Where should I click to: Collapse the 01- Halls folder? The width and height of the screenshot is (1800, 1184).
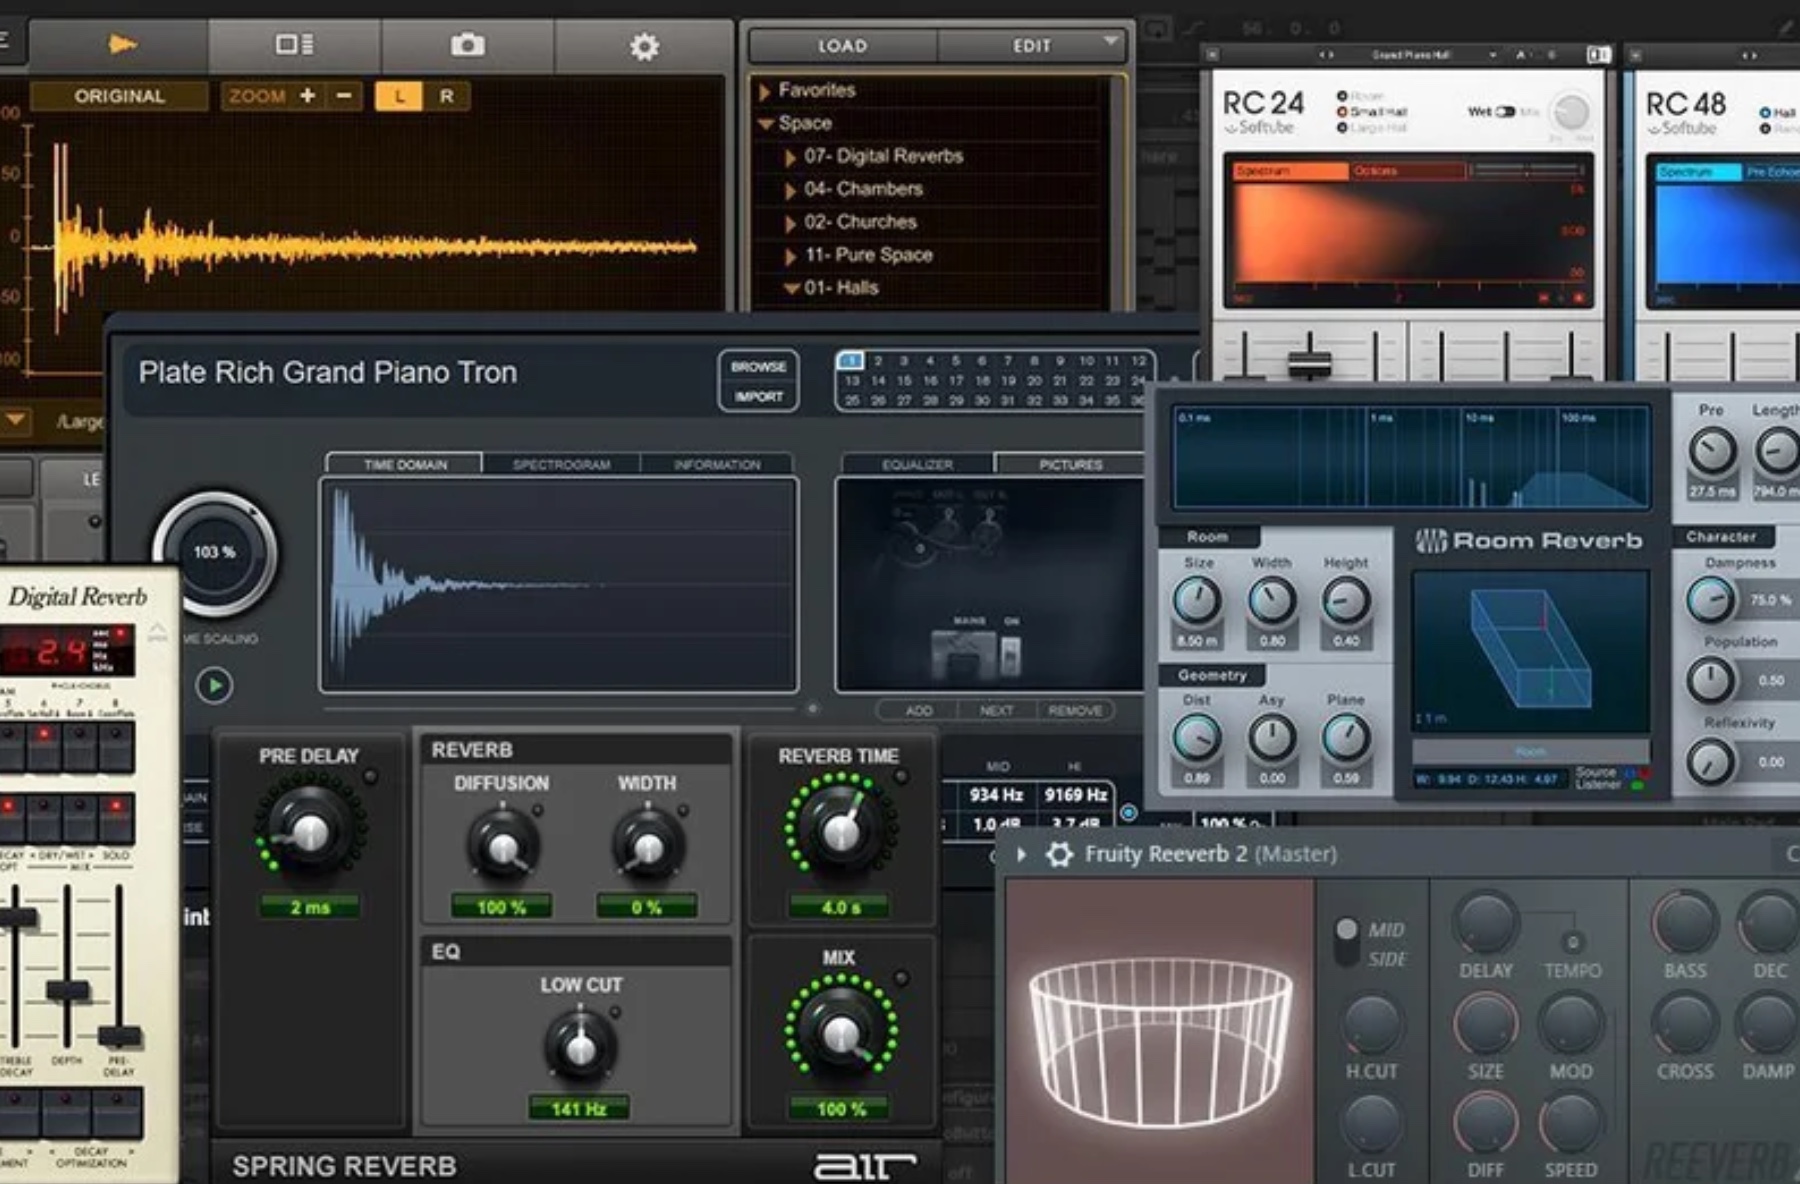[791, 288]
